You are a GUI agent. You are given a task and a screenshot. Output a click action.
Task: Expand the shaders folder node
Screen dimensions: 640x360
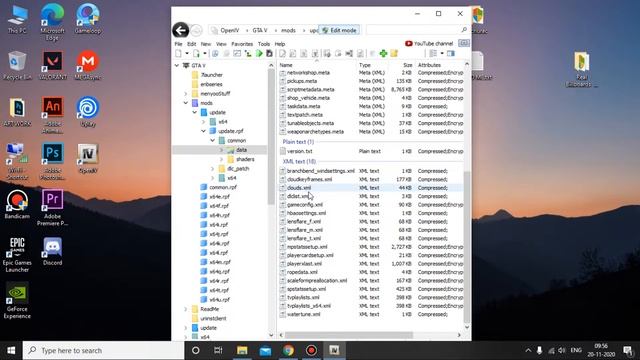click(x=222, y=159)
